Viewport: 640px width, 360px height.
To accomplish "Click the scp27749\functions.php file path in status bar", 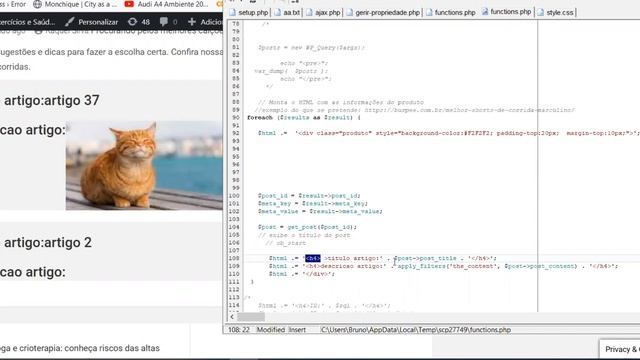I will click(416, 330).
